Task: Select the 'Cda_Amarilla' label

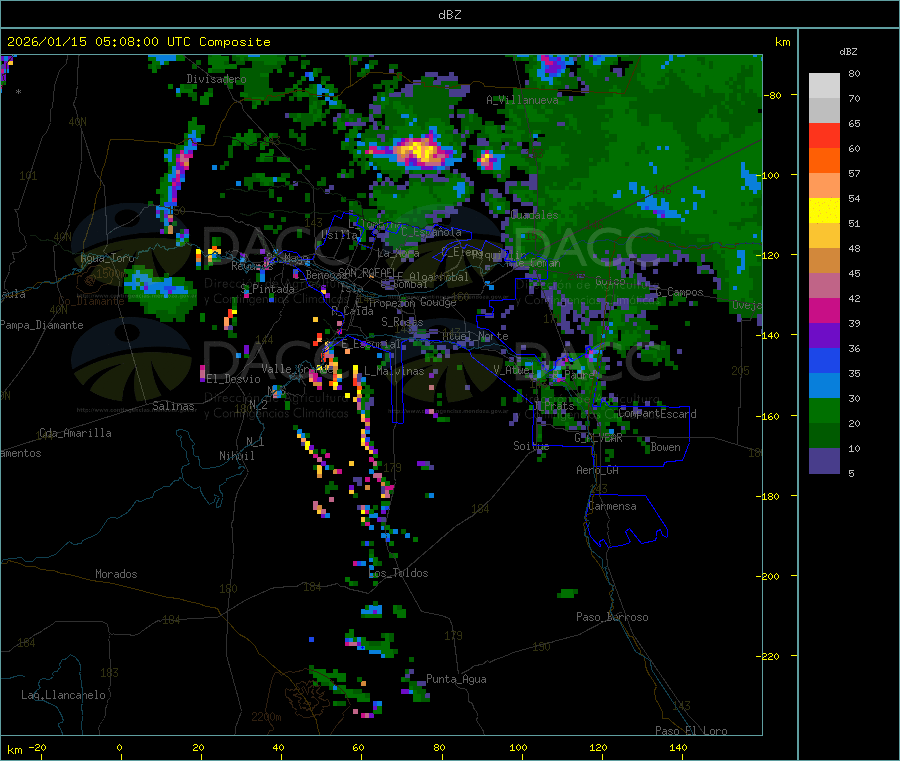Action: click(75, 433)
